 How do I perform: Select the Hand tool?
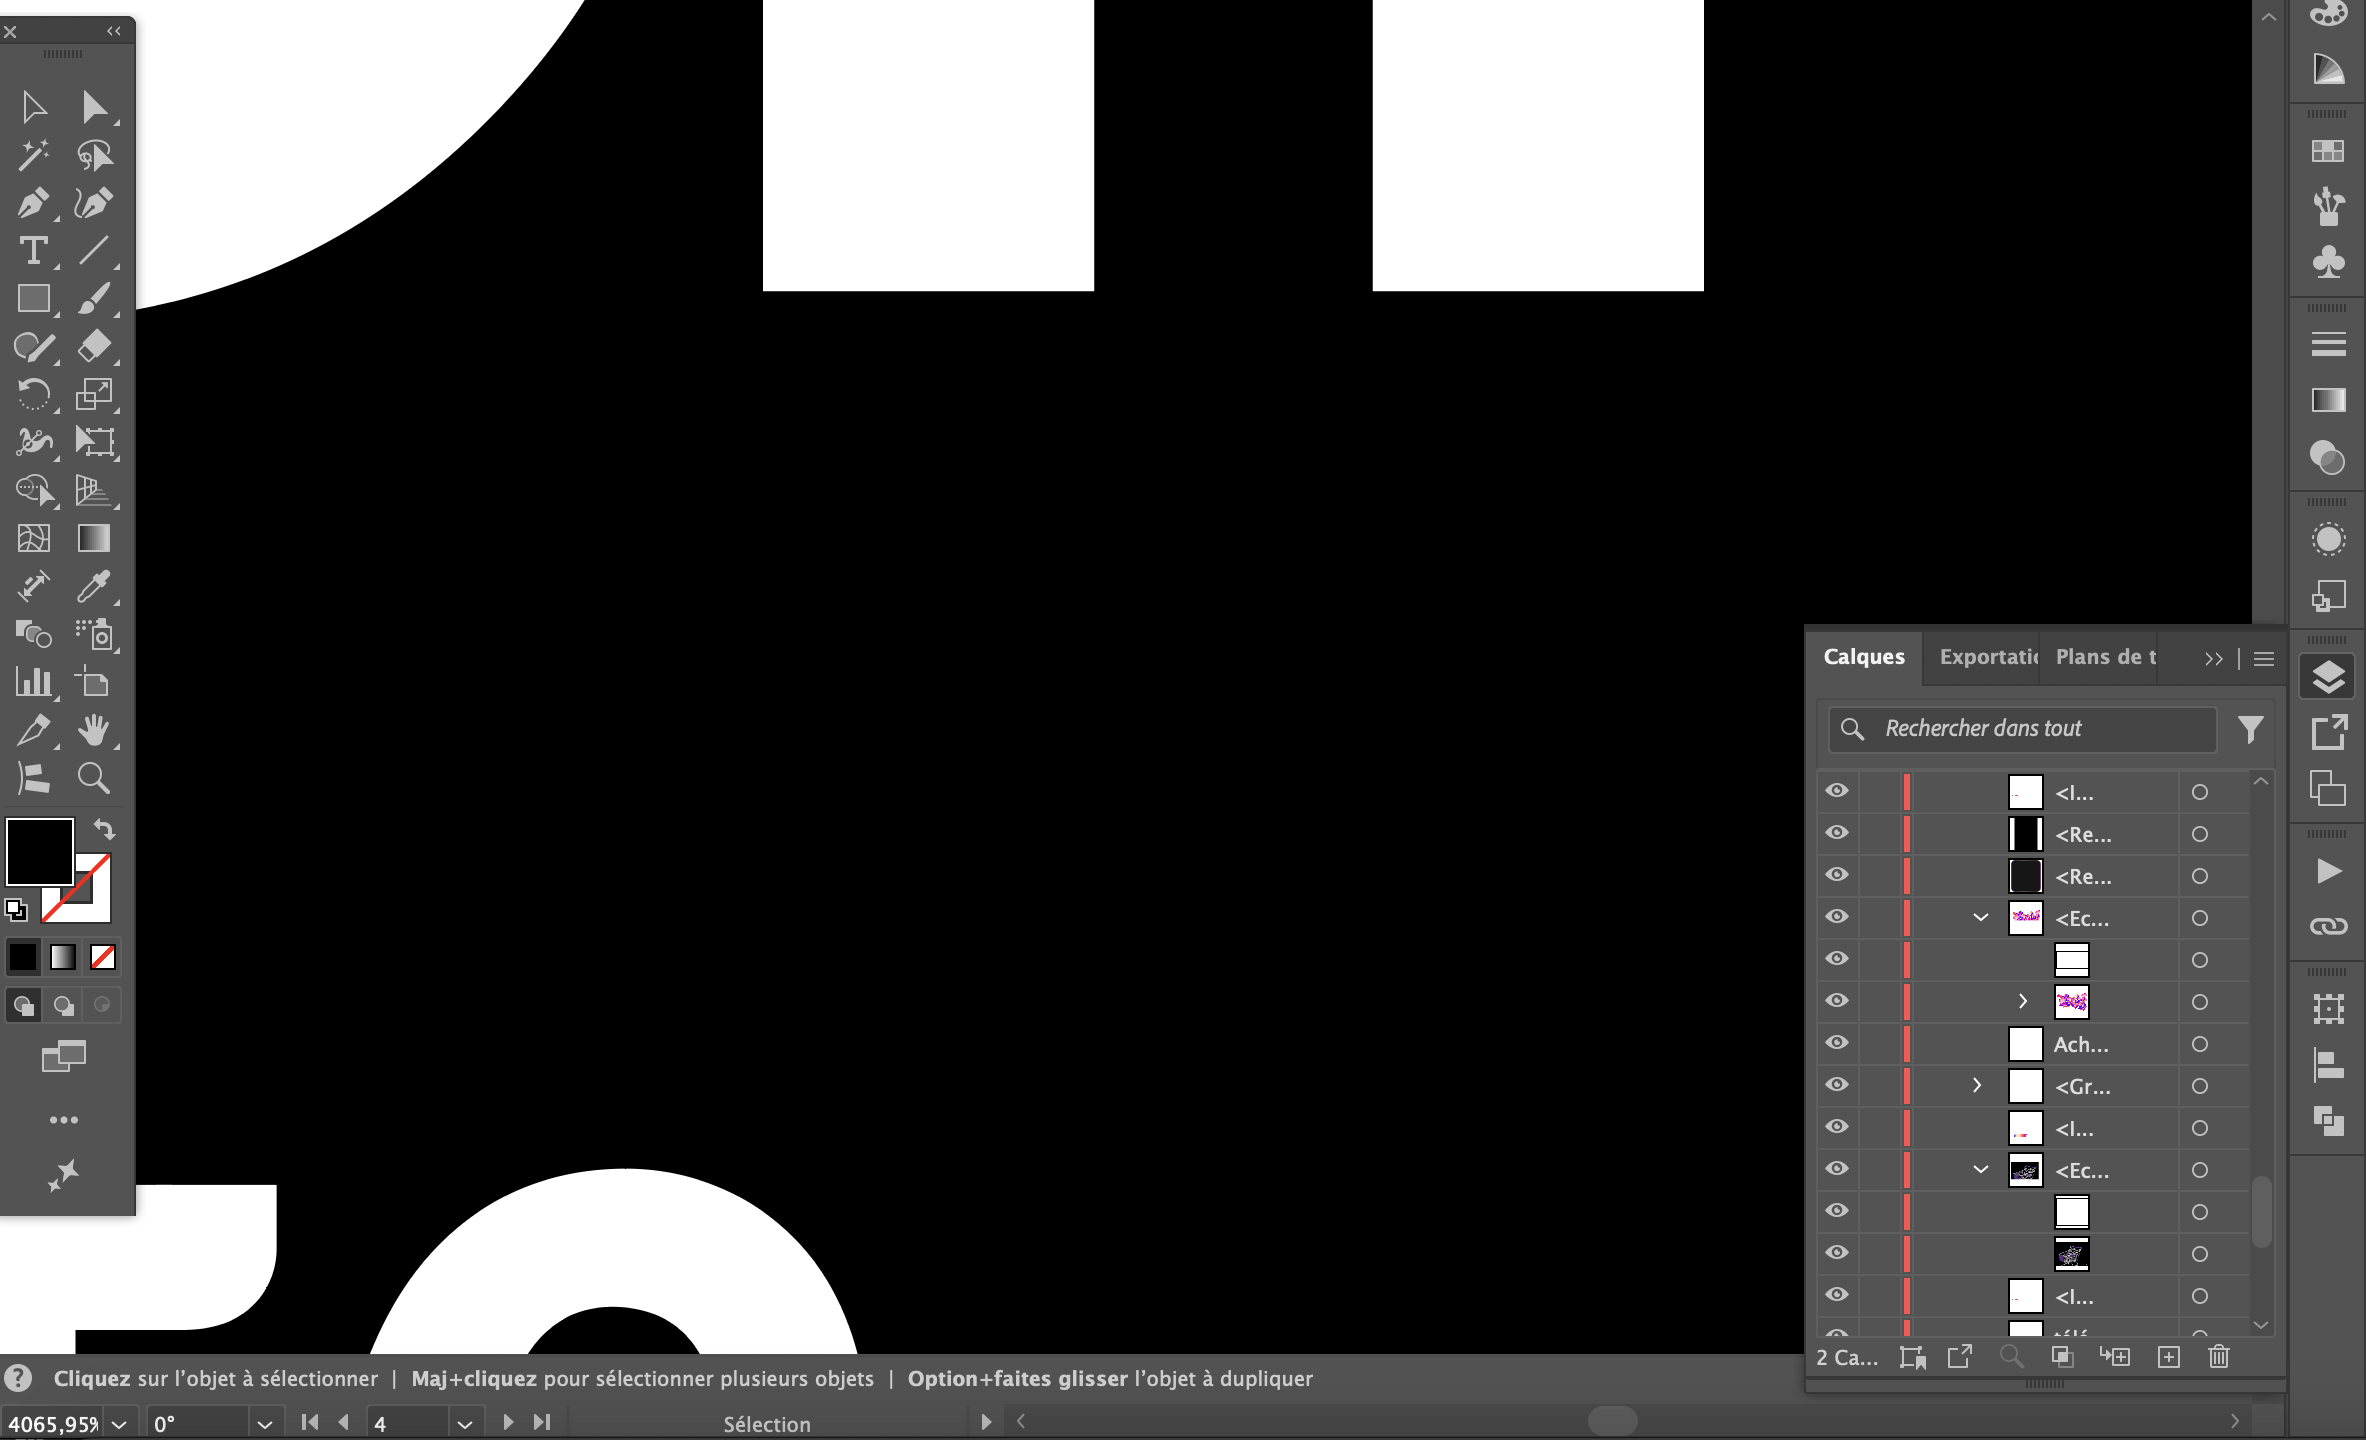pos(93,730)
